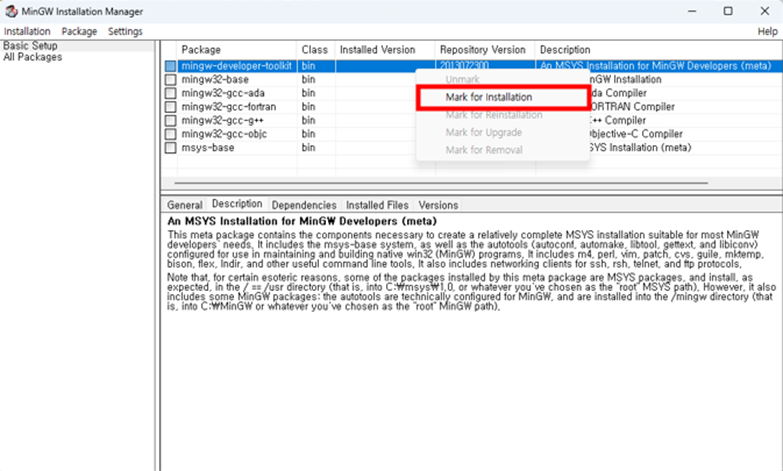This screenshot has width=783, height=471.
Task: Select the msys-base package name
Action: coord(208,148)
